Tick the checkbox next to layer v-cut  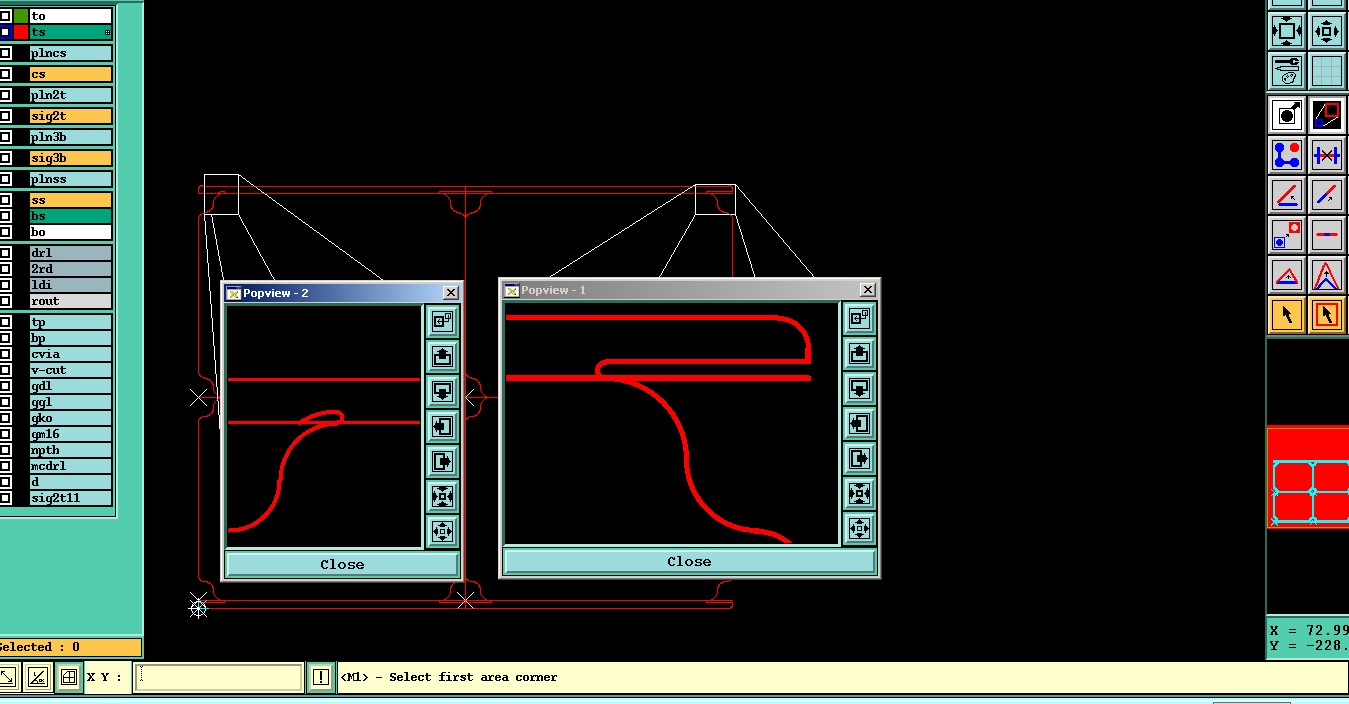click(x=5, y=370)
